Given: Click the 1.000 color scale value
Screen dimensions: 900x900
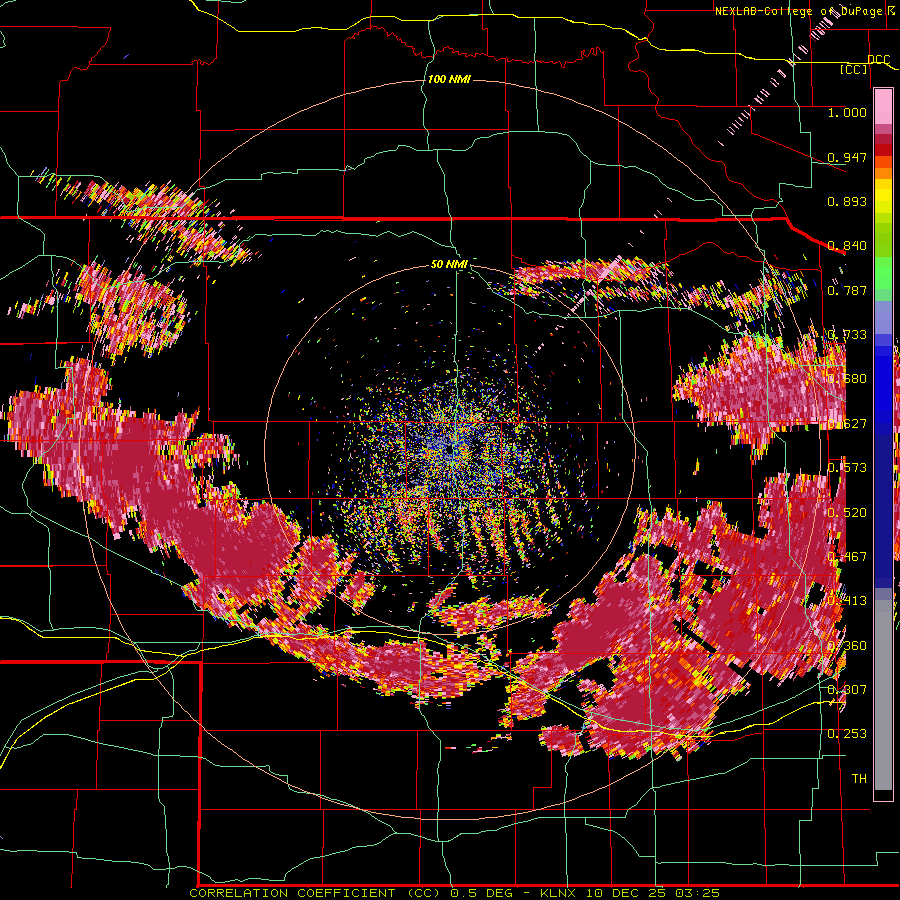Looking at the screenshot, I should [x=847, y=112].
